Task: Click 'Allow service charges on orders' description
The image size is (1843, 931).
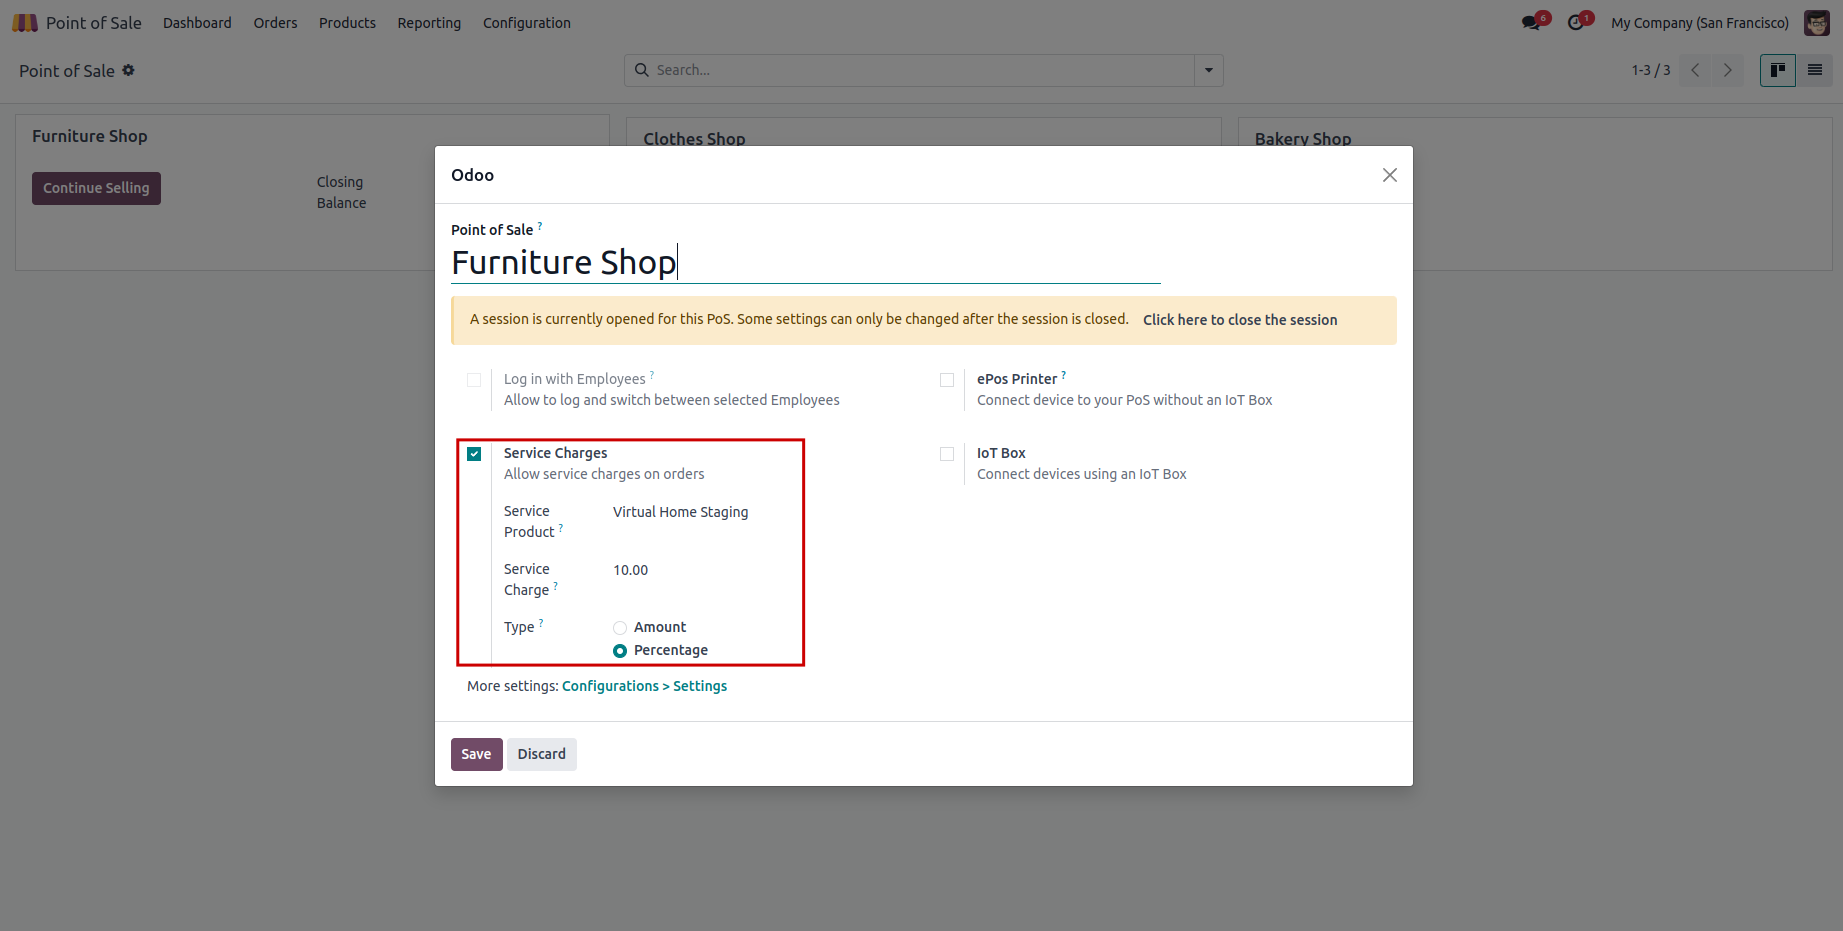Action: pyautogui.click(x=604, y=474)
